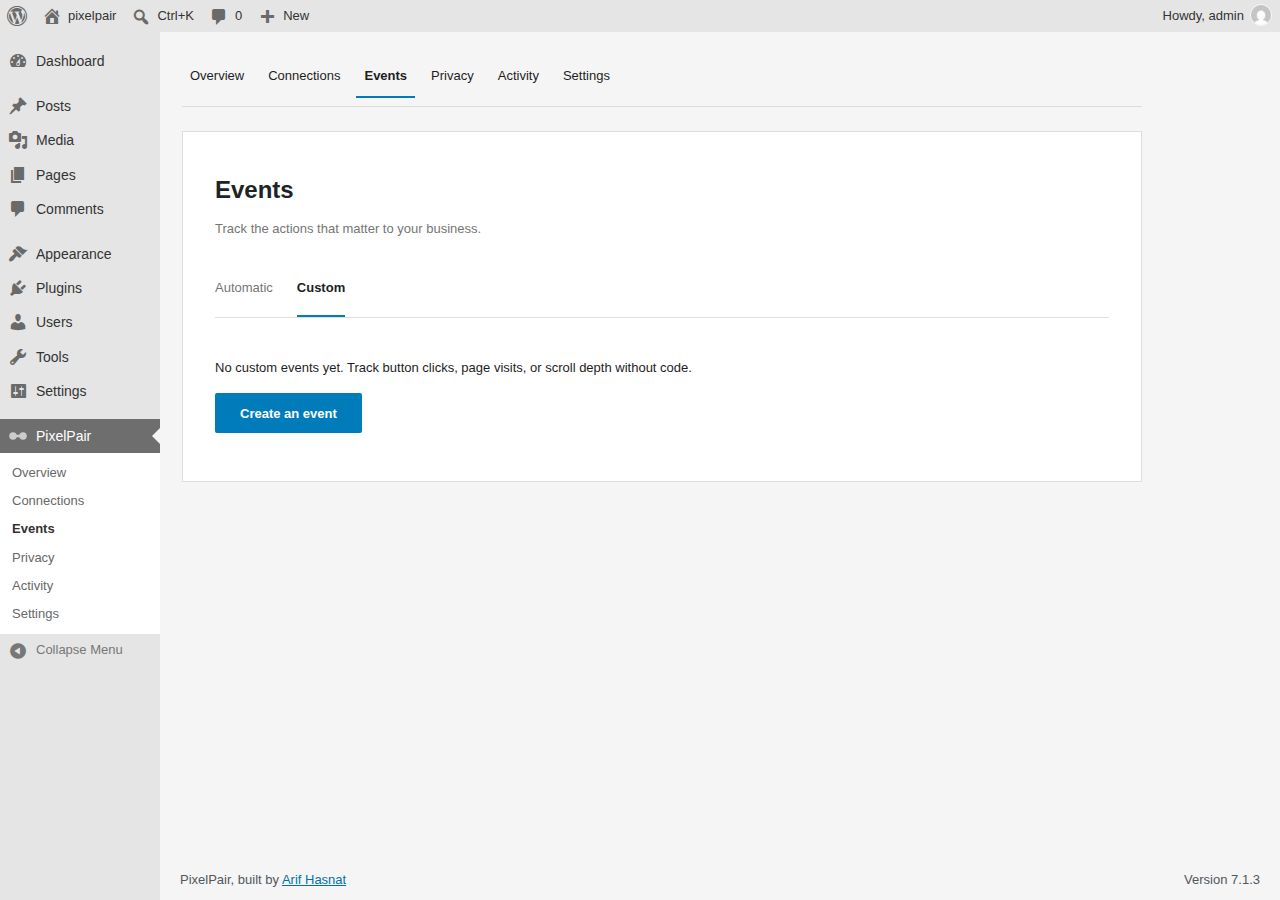Go to Connections in PixelPair submenu
Screen dimensions: 1280x900
click(48, 501)
